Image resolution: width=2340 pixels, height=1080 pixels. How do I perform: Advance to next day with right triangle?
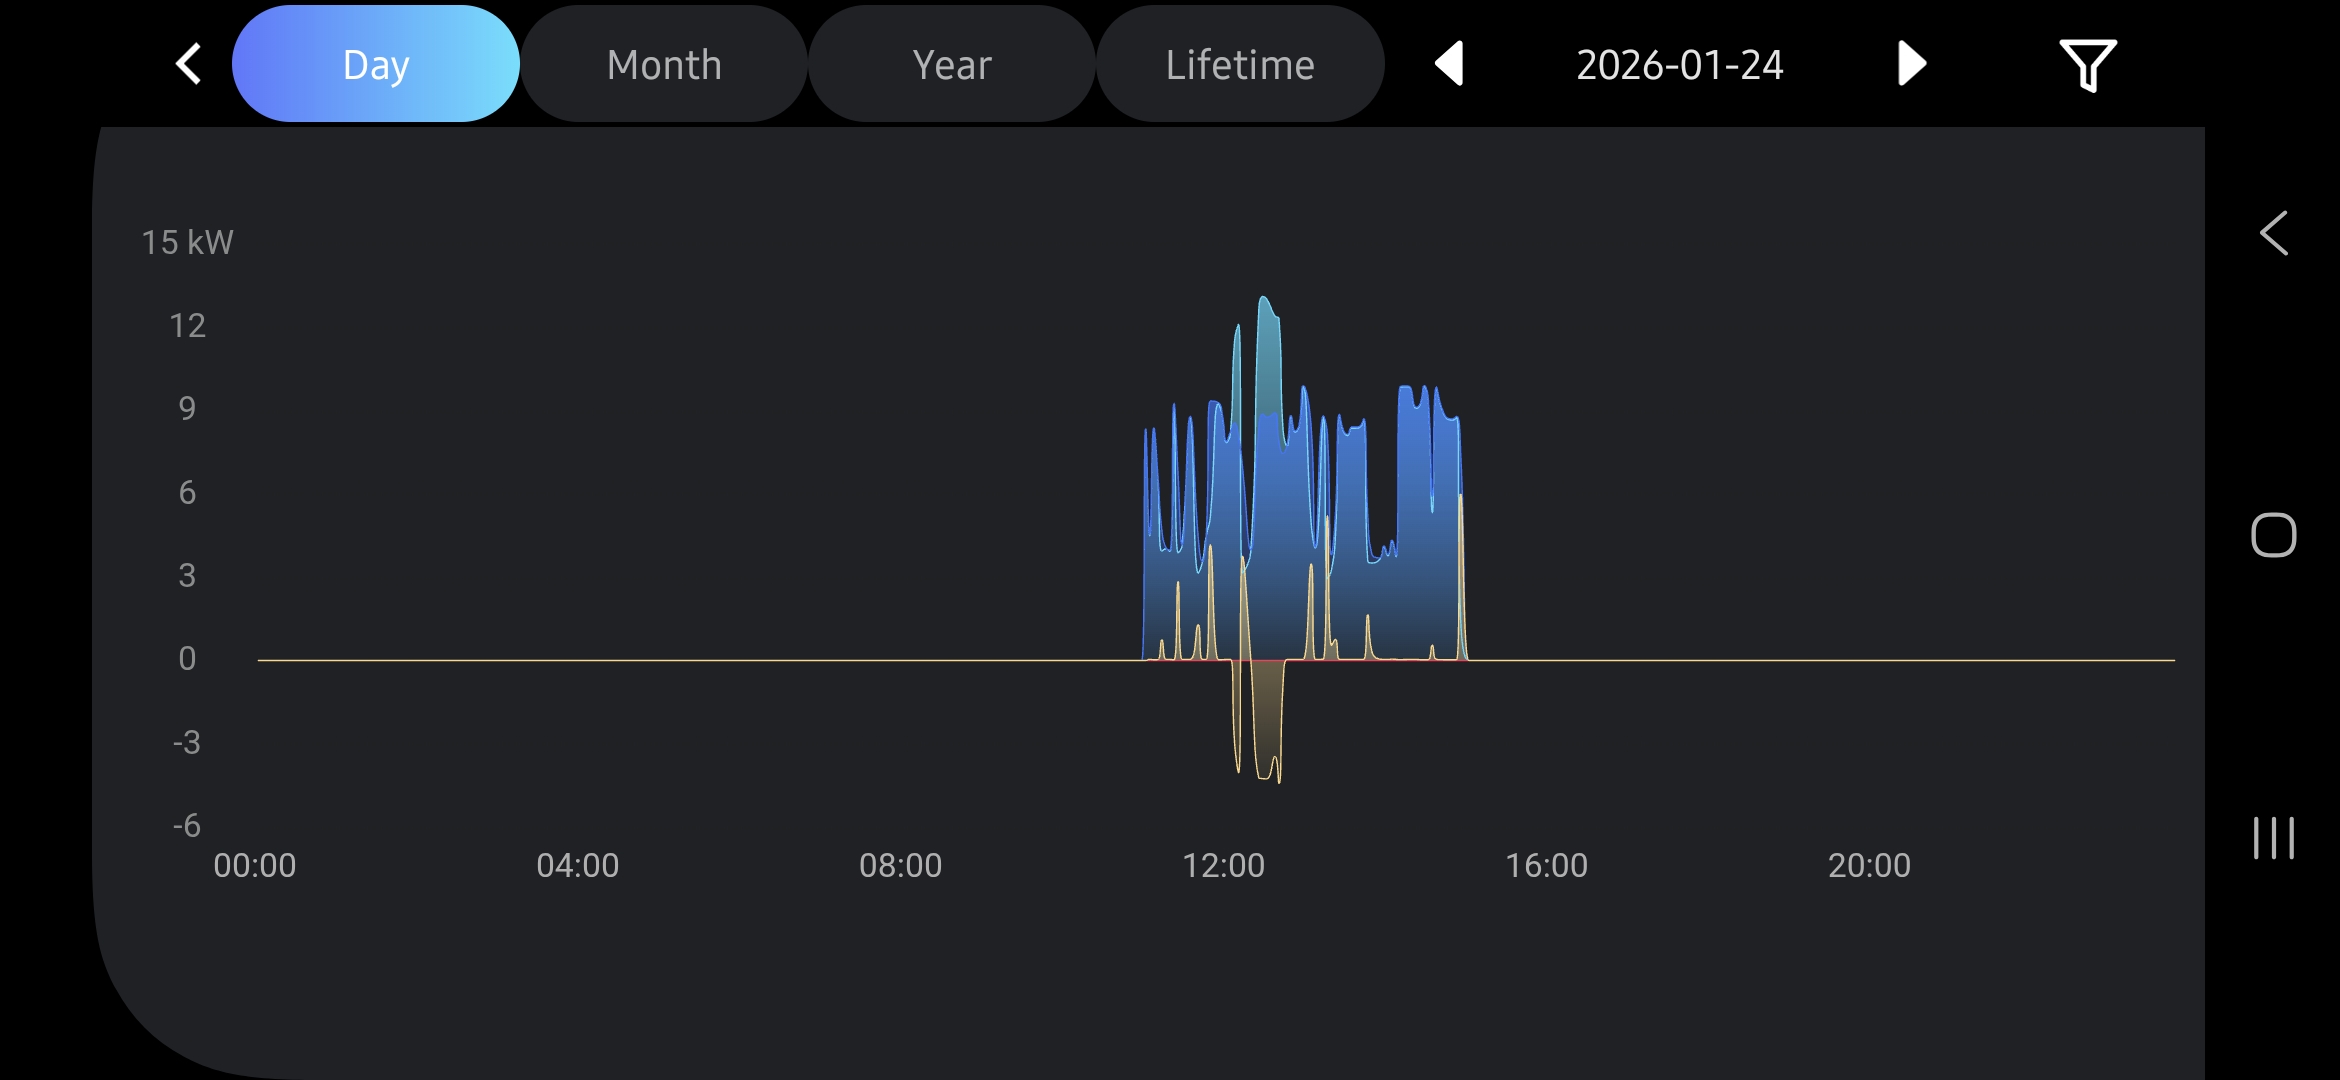point(1911,64)
